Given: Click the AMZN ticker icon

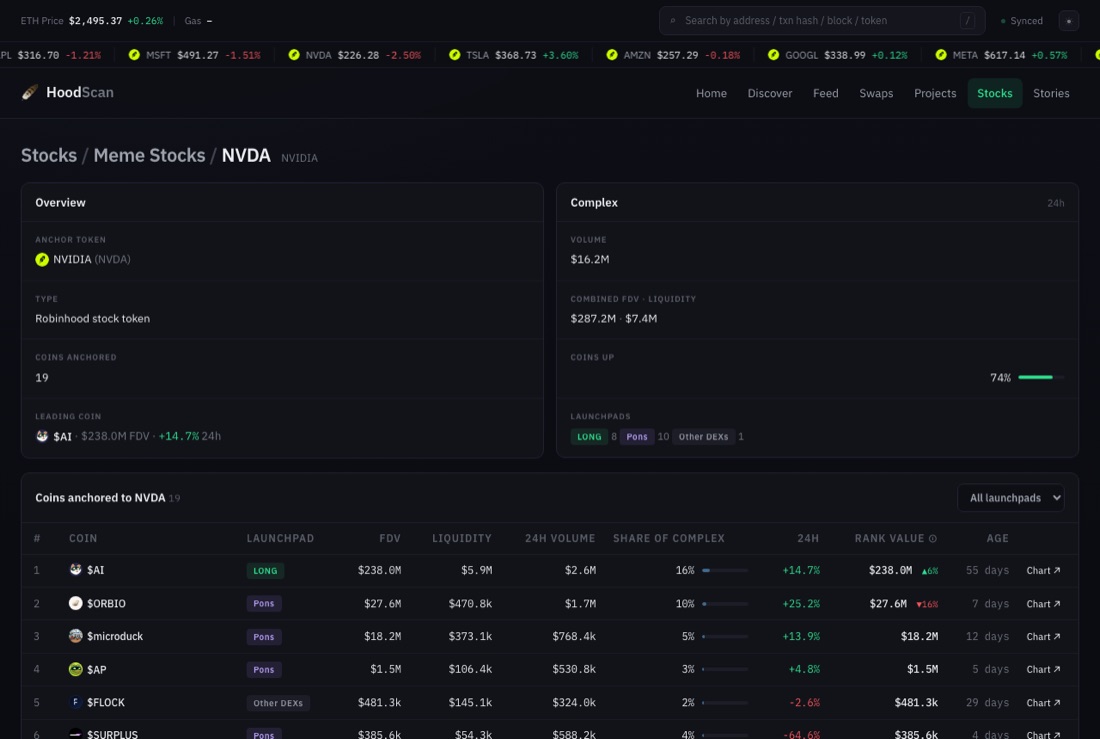Looking at the screenshot, I should [x=612, y=55].
